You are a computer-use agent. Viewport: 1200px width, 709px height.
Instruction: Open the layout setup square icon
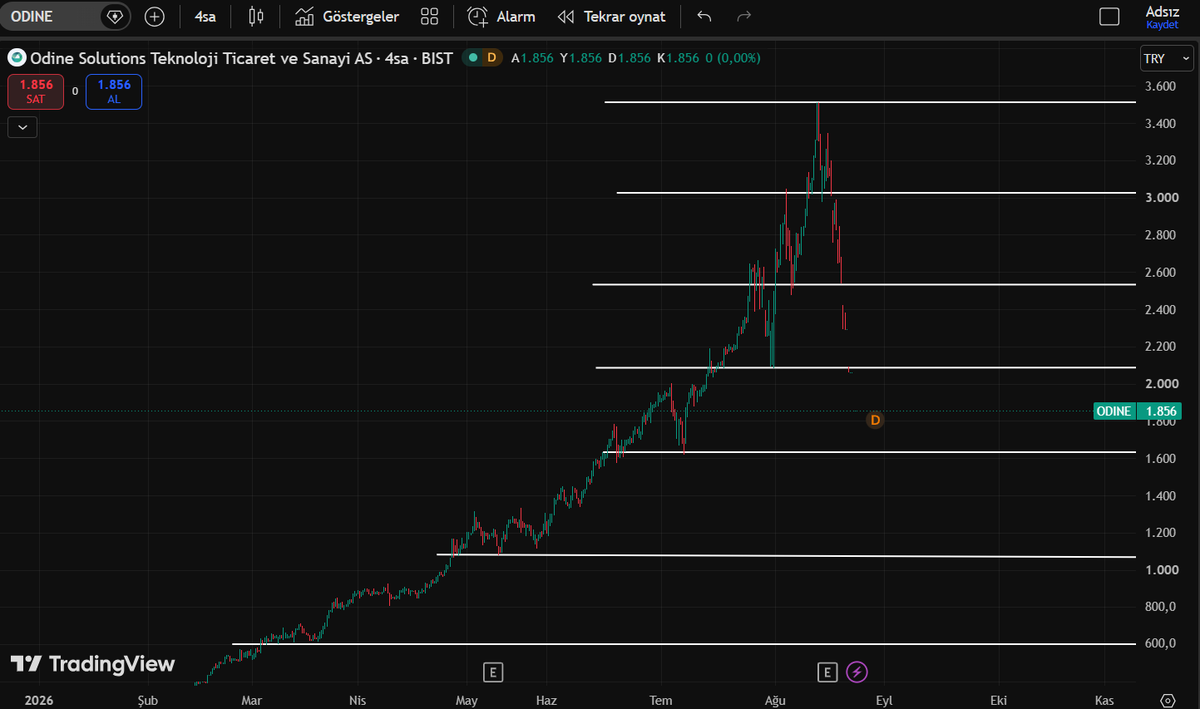[1109, 17]
